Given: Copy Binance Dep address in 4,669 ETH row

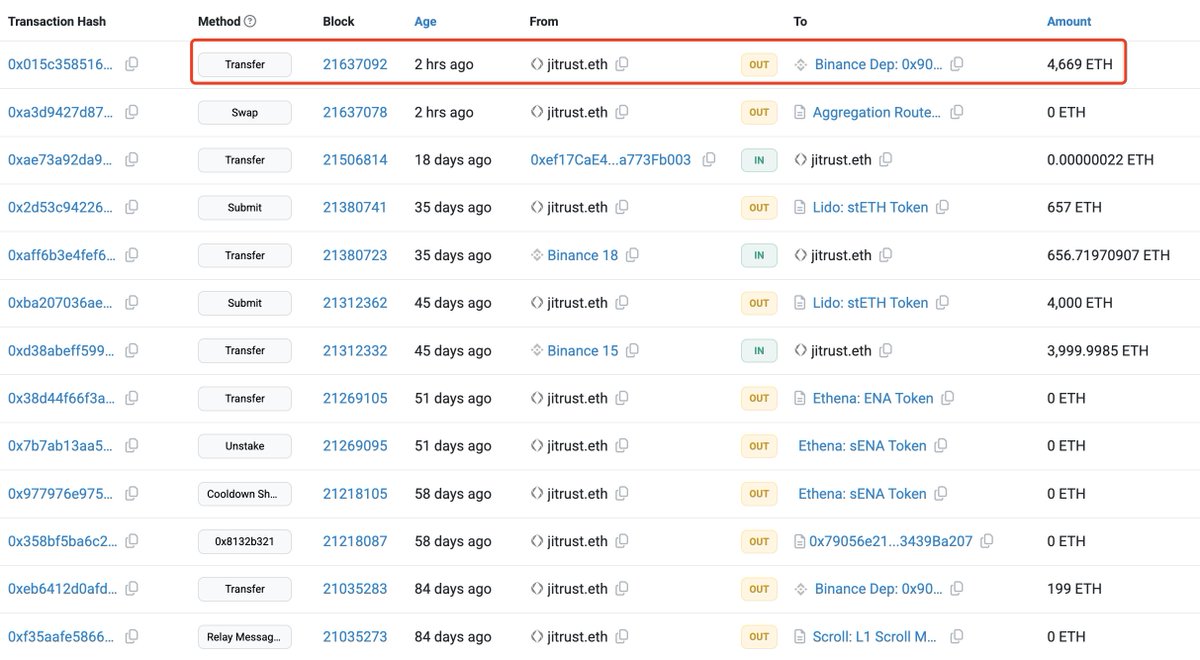Looking at the screenshot, I should 957,64.
